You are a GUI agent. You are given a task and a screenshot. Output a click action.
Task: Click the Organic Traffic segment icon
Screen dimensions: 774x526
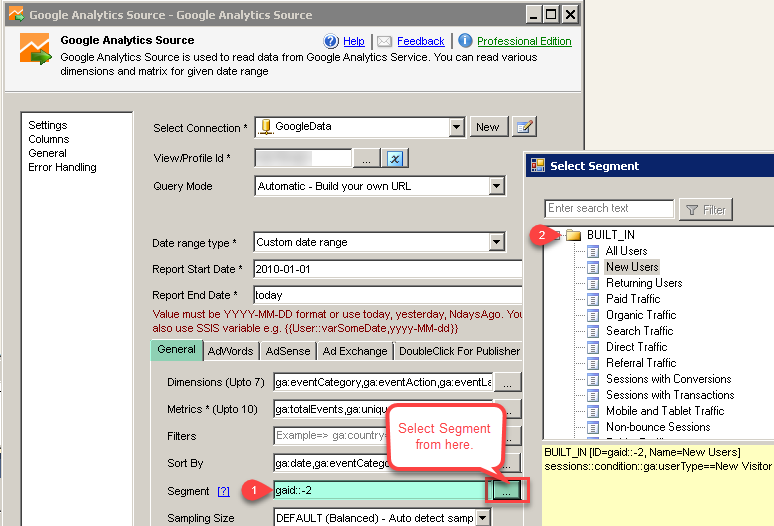pyautogui.click(x=593, y=316)
